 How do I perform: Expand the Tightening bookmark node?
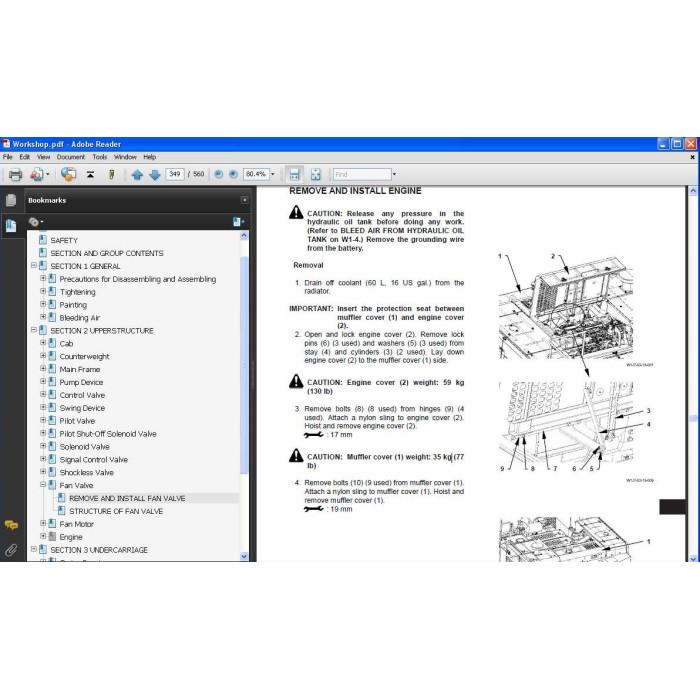43,292
